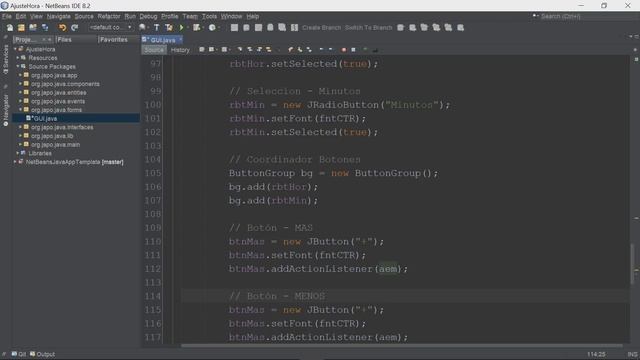
Task: Click the Shift Line Right icon
Action: pos(330,50)
